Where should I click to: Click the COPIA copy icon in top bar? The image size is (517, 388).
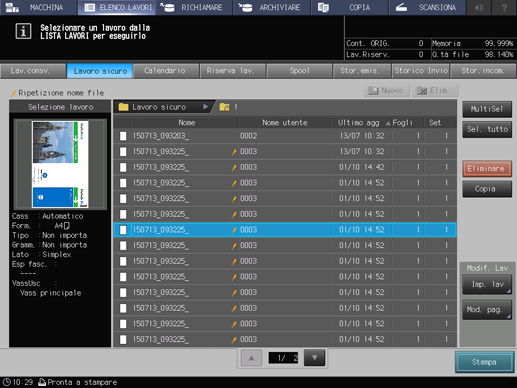pos(323,7)
